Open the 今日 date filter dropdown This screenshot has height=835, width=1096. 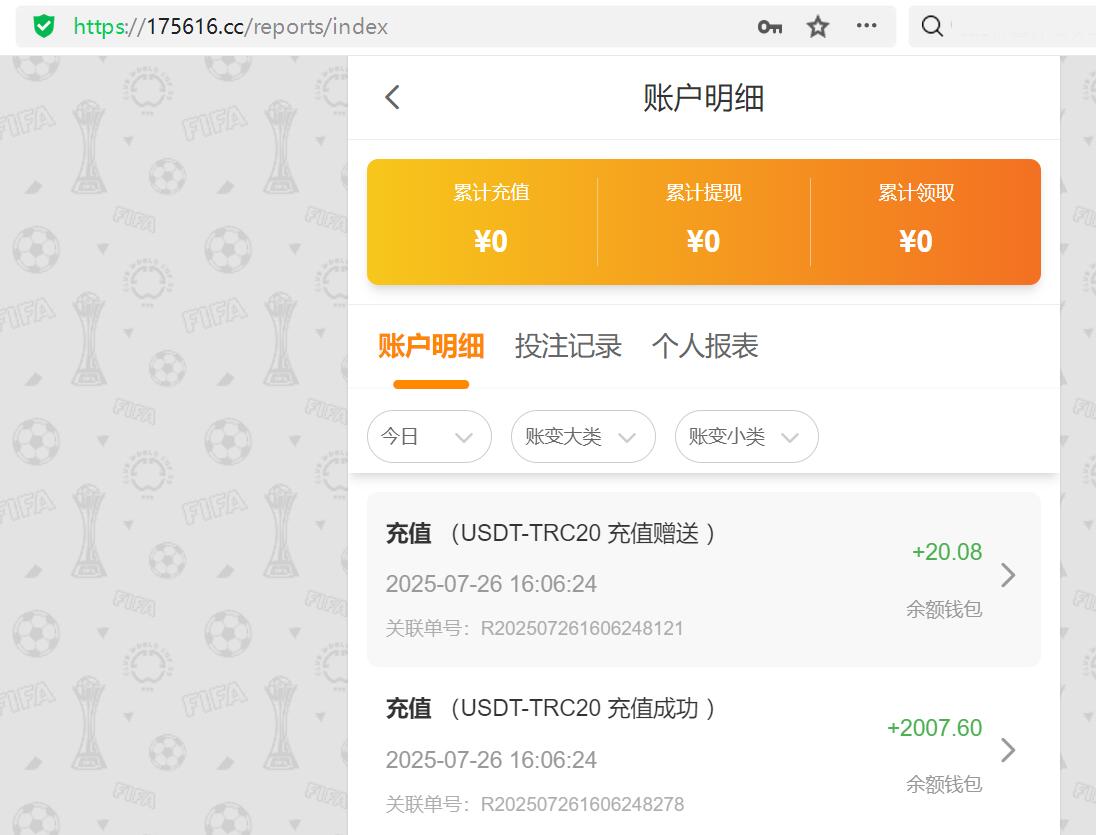429,436
